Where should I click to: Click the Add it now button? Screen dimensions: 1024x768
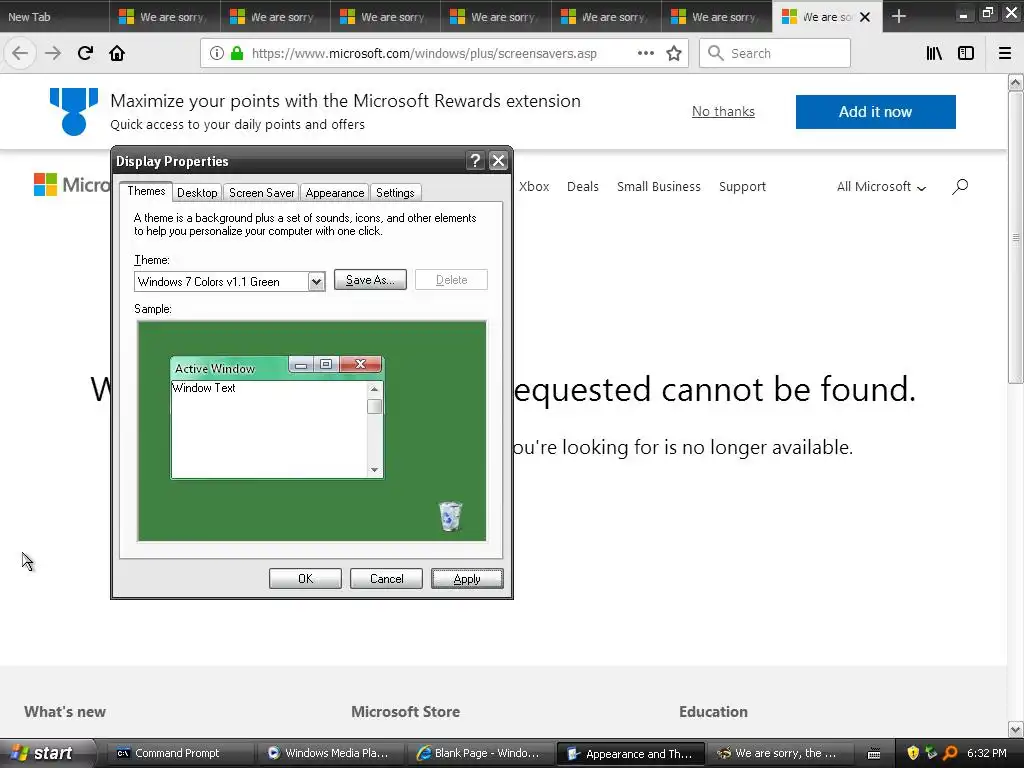pyautogui.click(x=876, y=112)
